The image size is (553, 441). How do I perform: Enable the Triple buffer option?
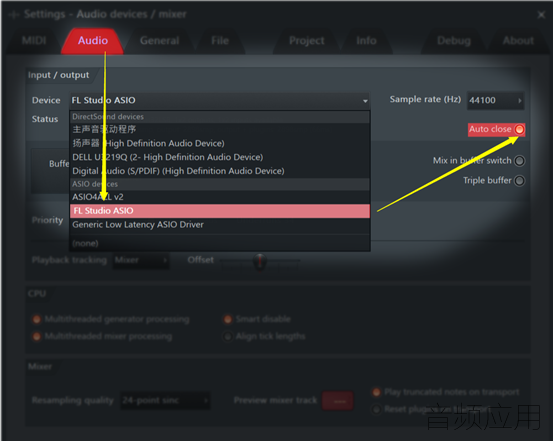tap(519, 181)
